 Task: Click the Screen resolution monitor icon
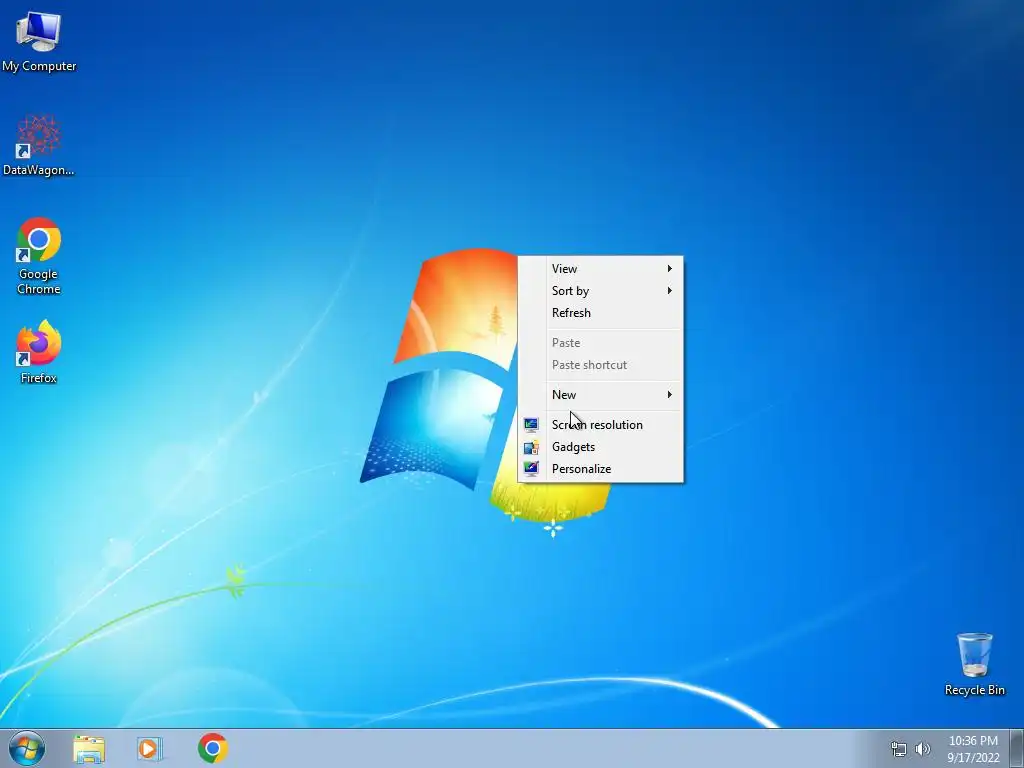click(x=531, y=424)
